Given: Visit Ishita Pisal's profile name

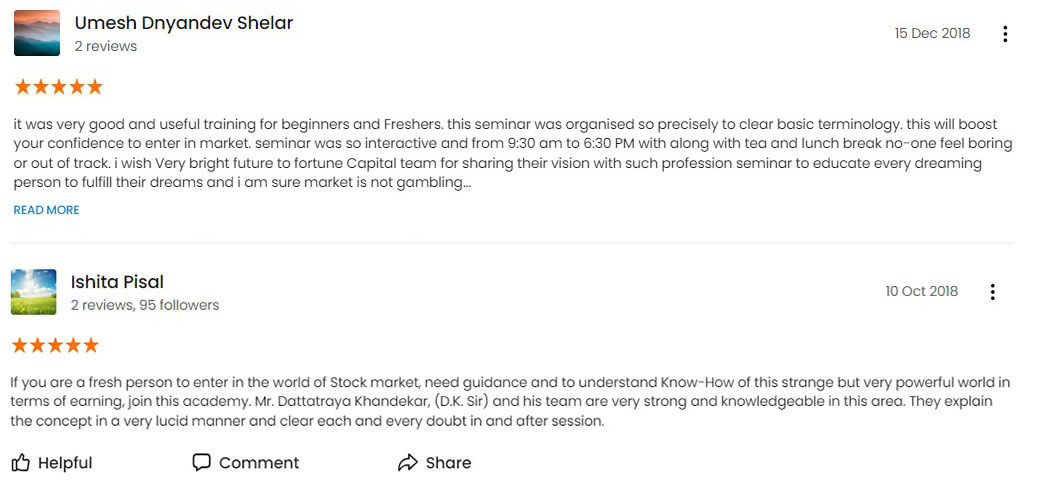Looking at the screenshot, I should (117, 282).
